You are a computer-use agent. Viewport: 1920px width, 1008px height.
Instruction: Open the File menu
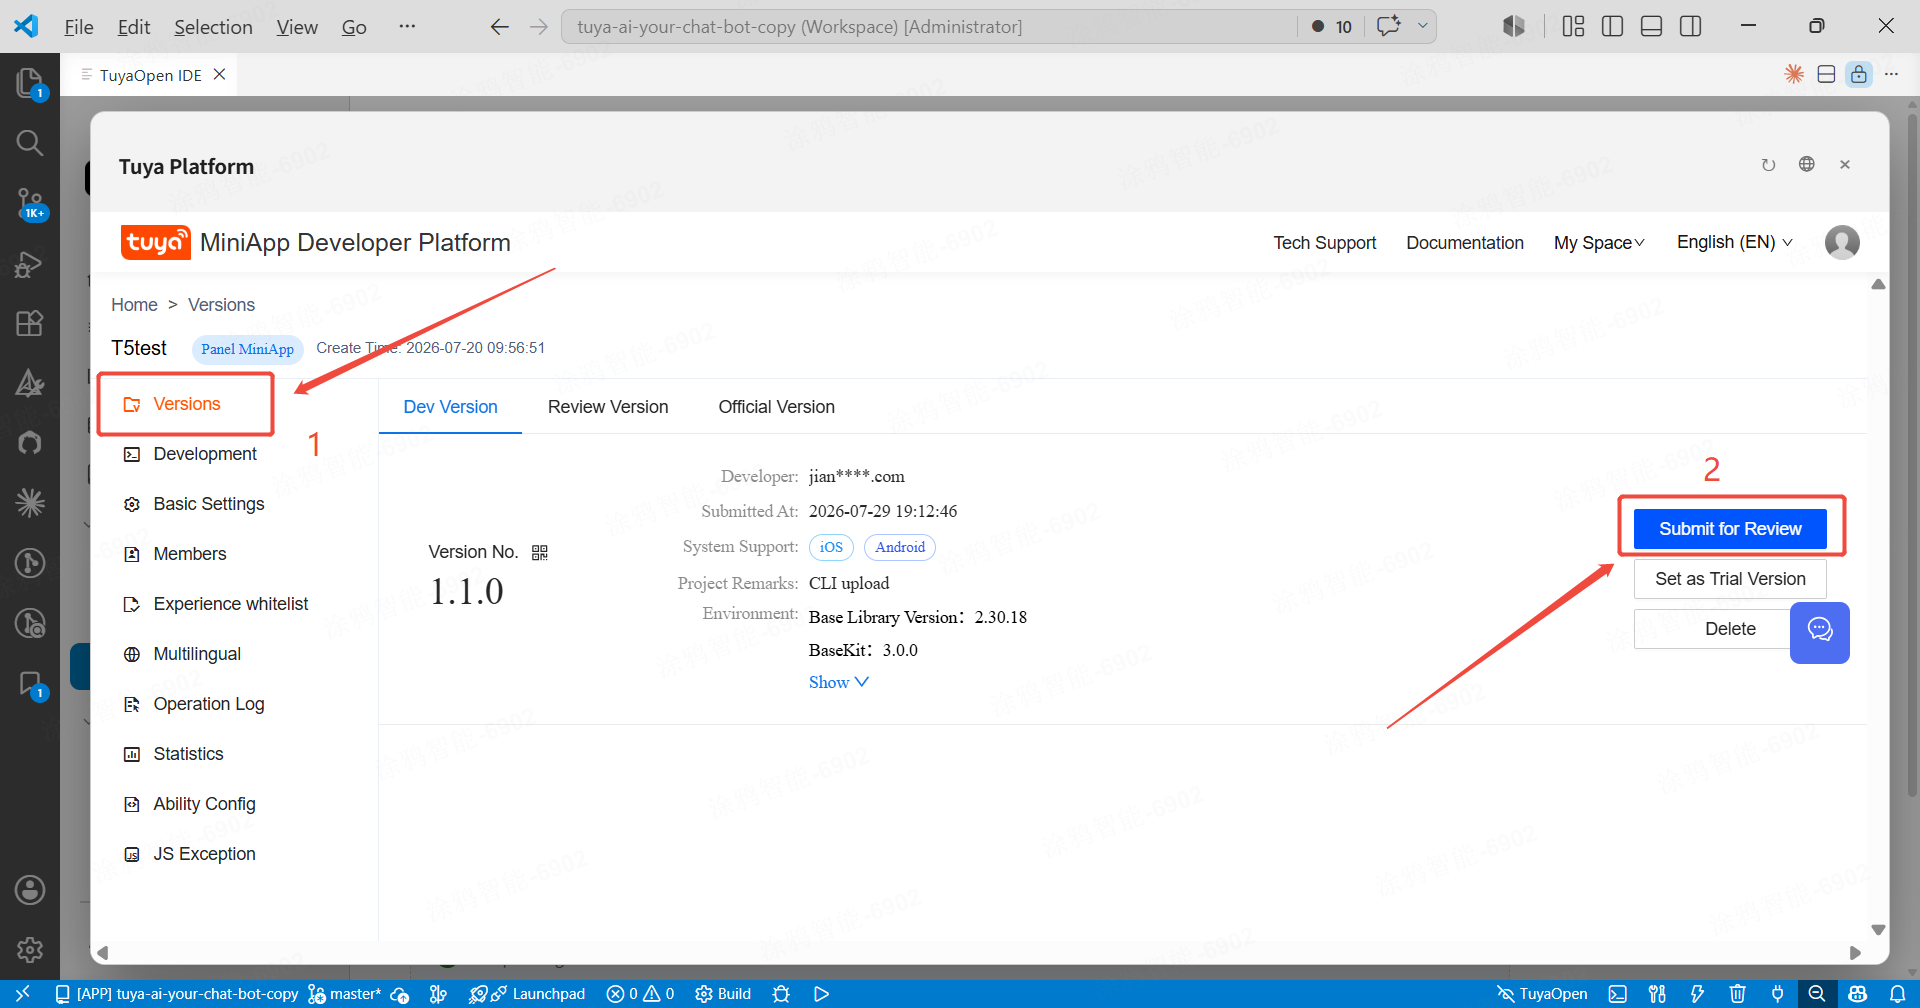click(79, 26)
